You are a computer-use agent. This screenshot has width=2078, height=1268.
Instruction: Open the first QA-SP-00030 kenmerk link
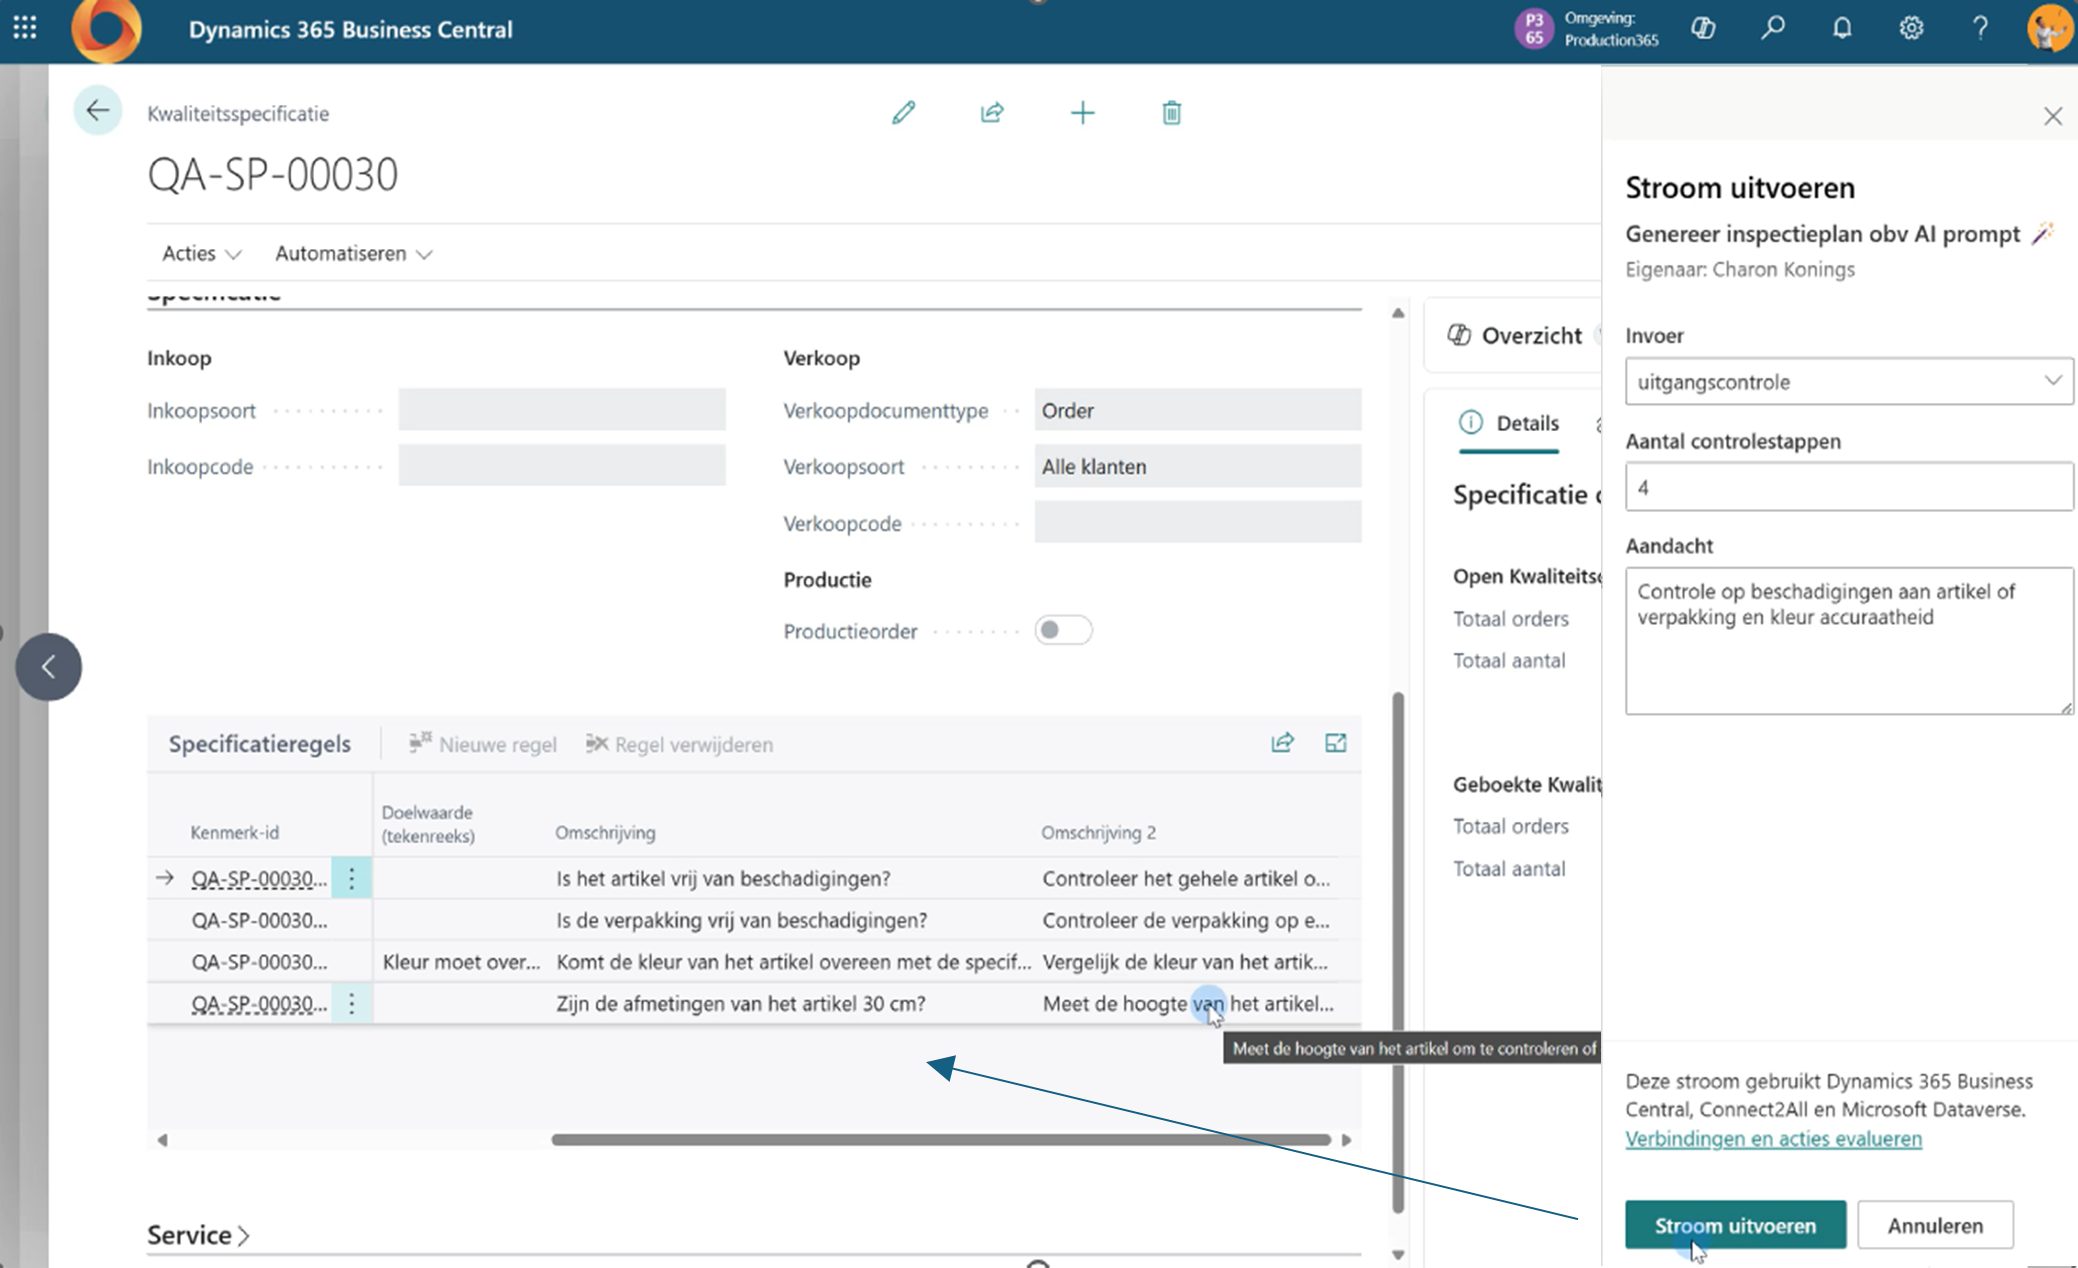(259, 879)
